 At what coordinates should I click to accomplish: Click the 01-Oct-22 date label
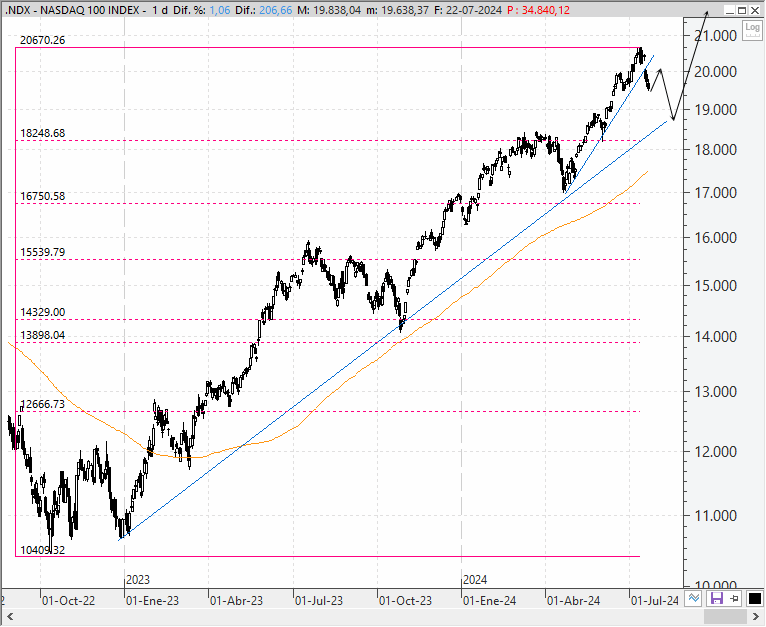click(x=68, y=600)
